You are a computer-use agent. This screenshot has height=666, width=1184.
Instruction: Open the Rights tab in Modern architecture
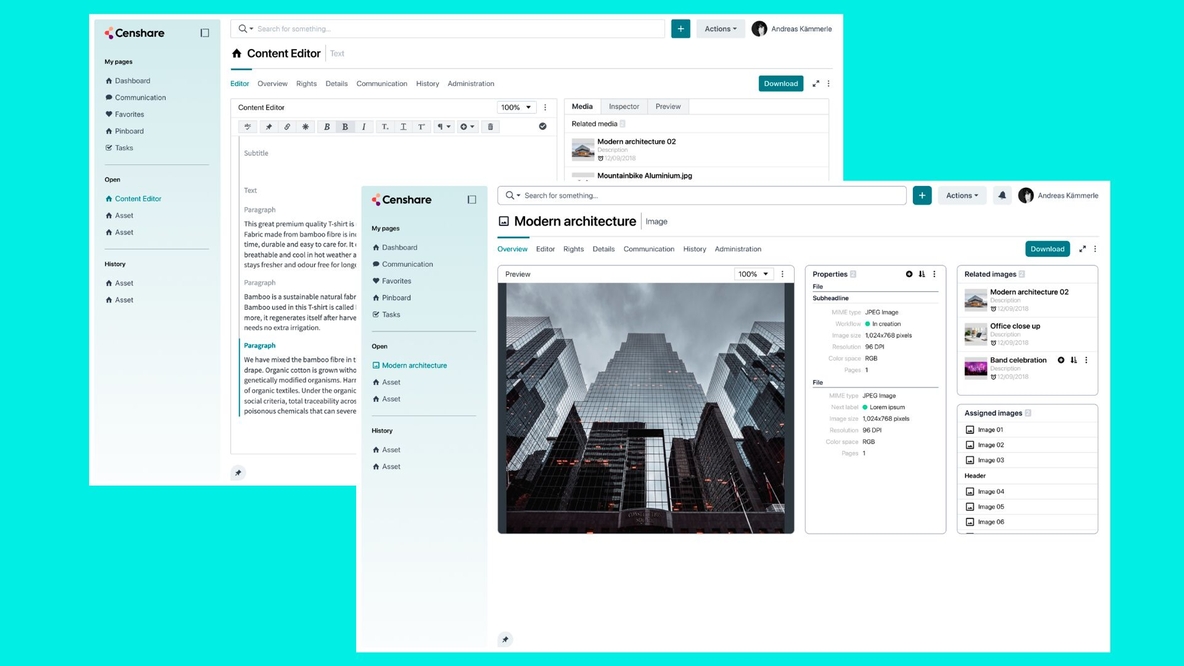(573, 249)
